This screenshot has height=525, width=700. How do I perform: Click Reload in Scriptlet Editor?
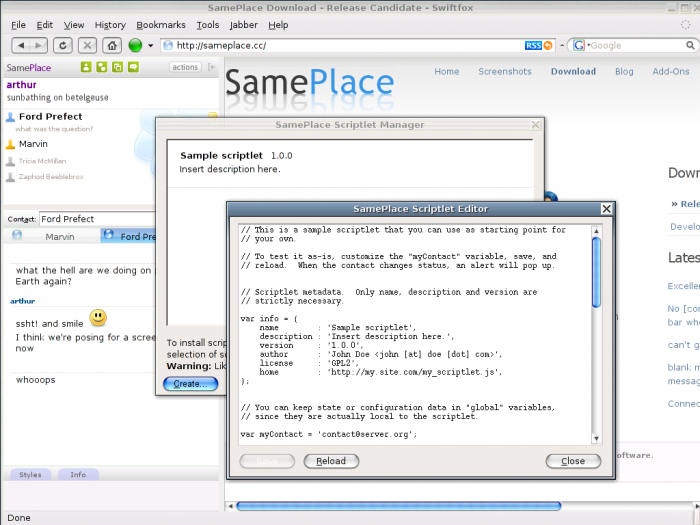[x=331, y=461]
